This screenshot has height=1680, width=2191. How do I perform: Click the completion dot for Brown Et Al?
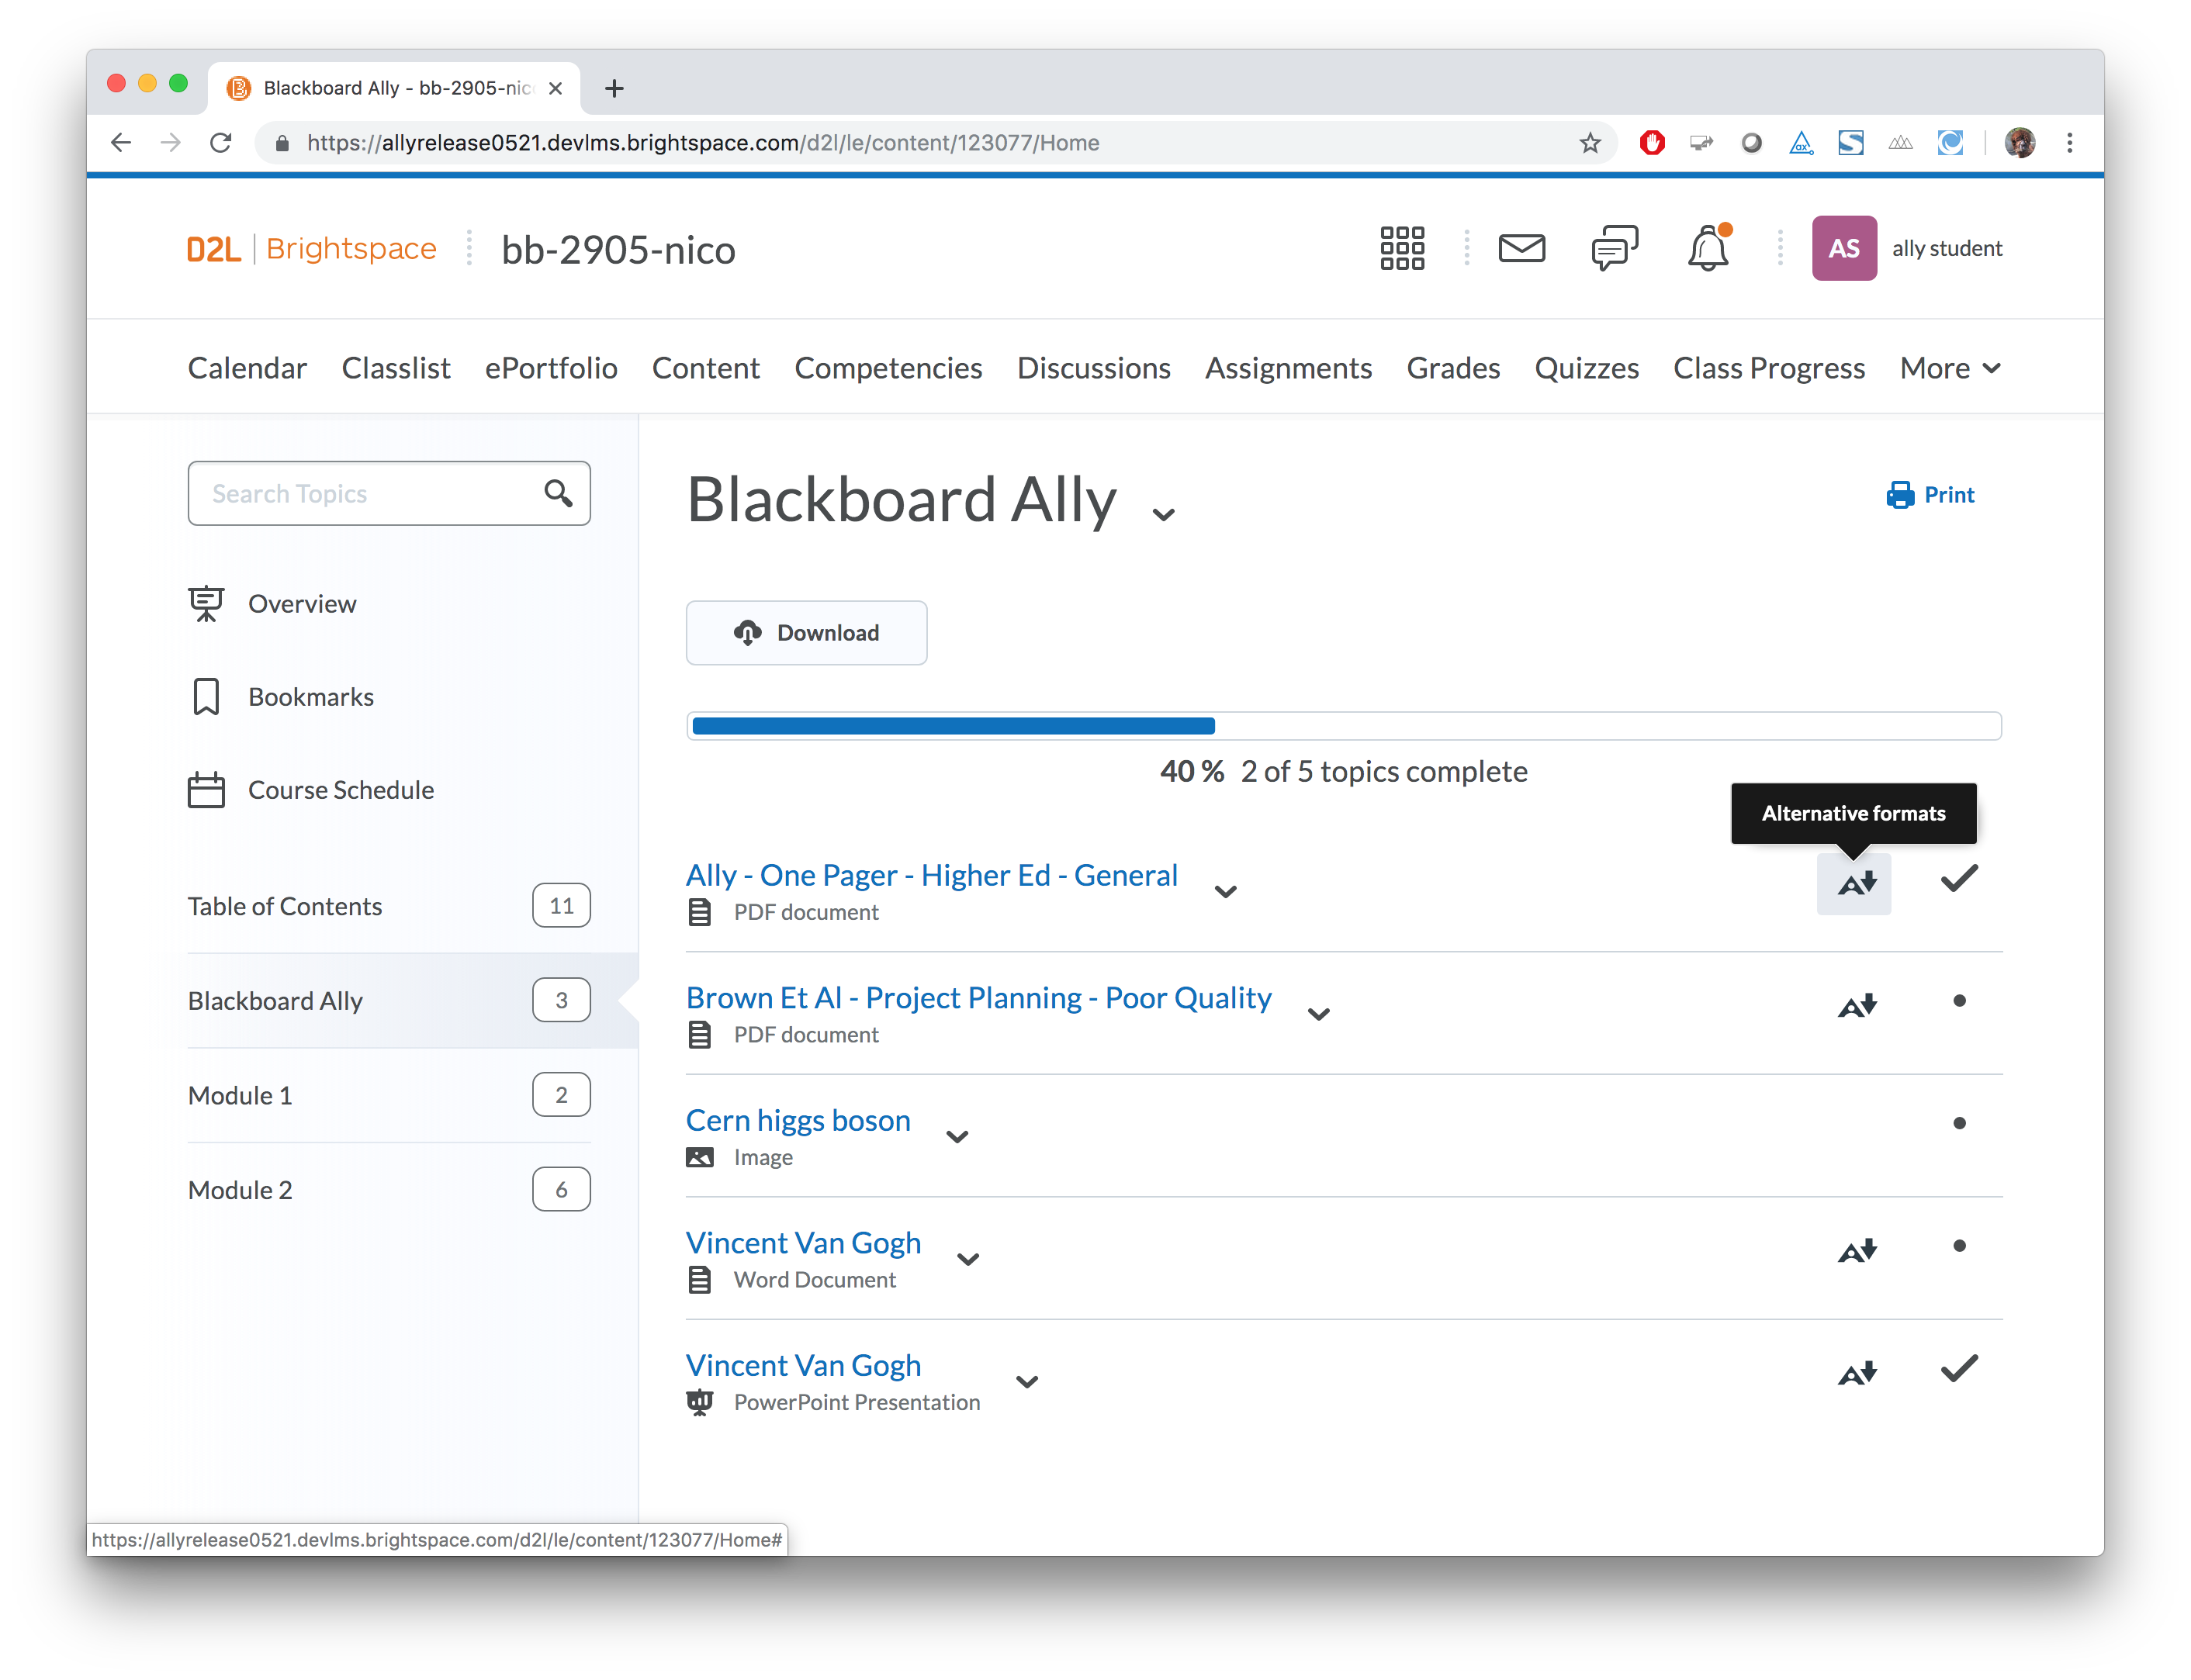1958,1000
